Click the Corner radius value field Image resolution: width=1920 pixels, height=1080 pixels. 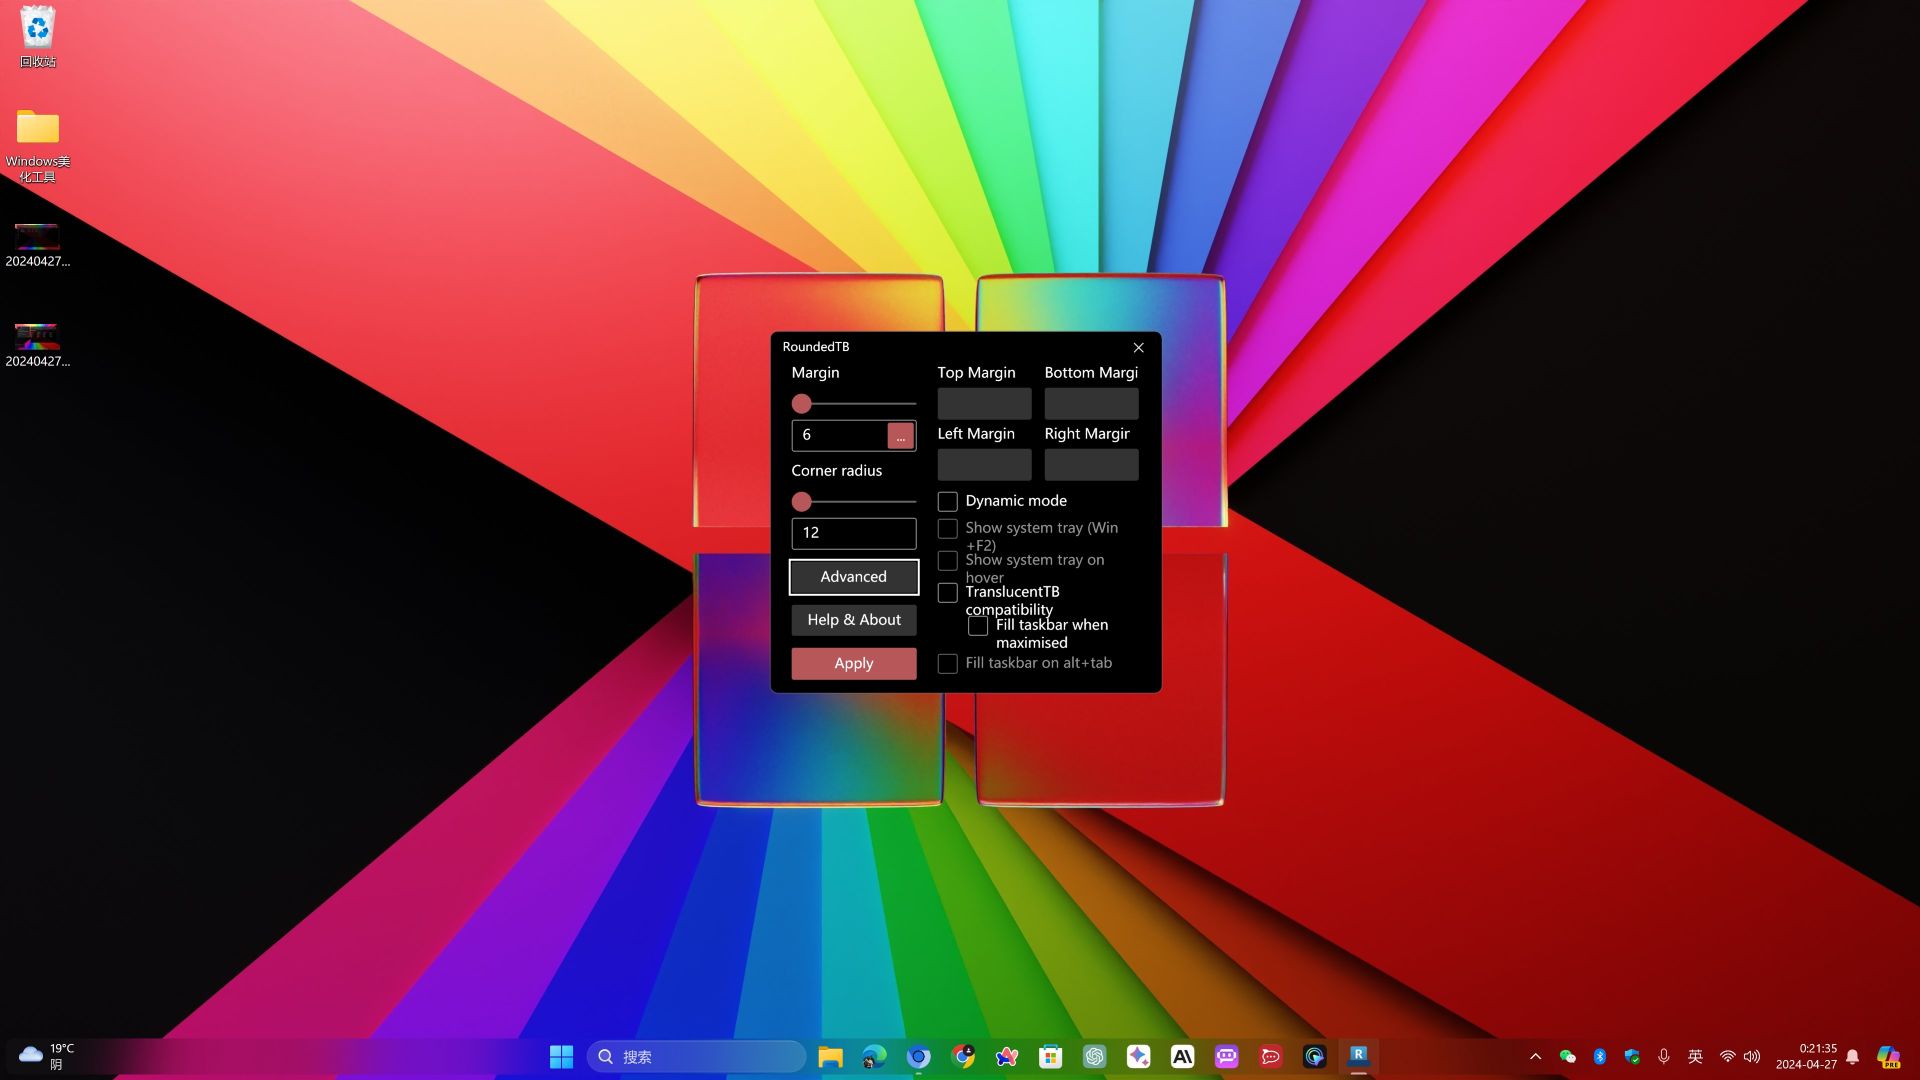tap(853, 533)
